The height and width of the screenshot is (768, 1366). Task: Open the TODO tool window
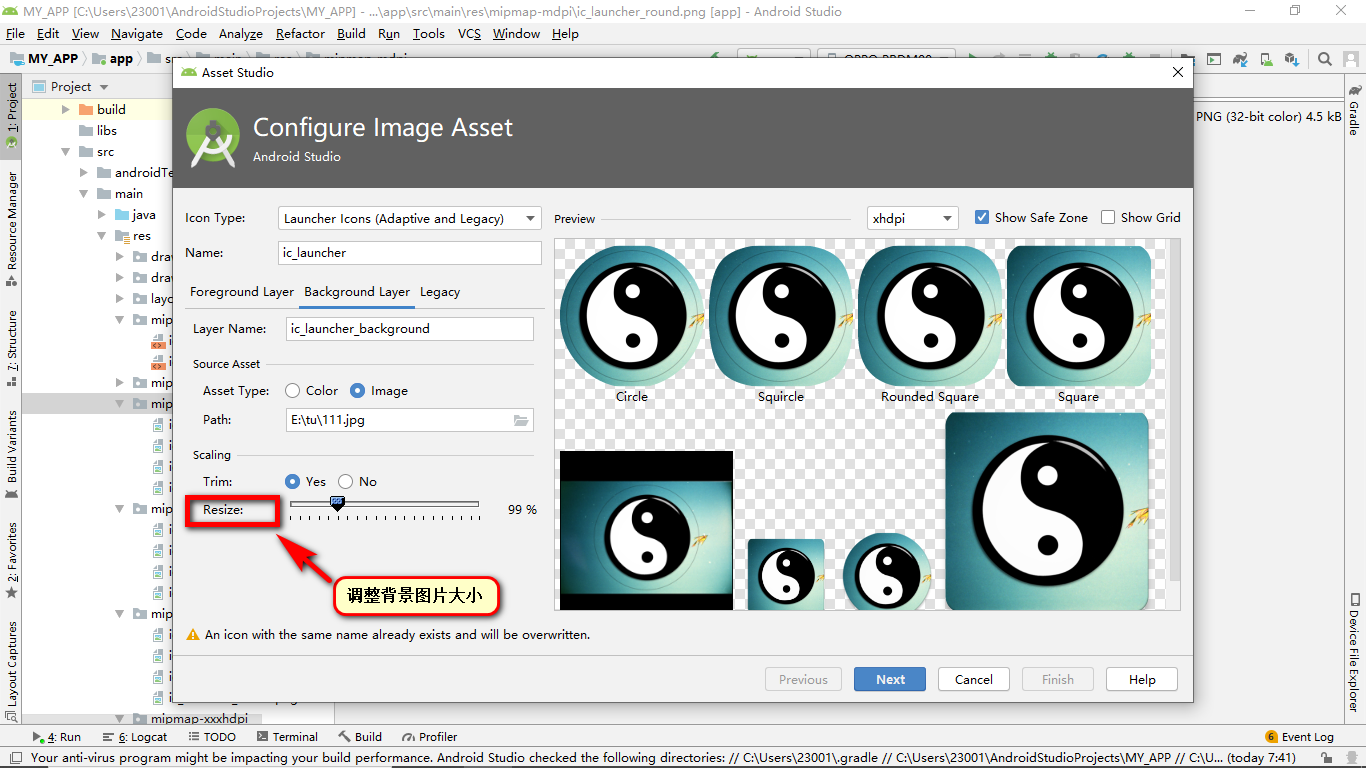pyautogui.click(x=211, y=737)
